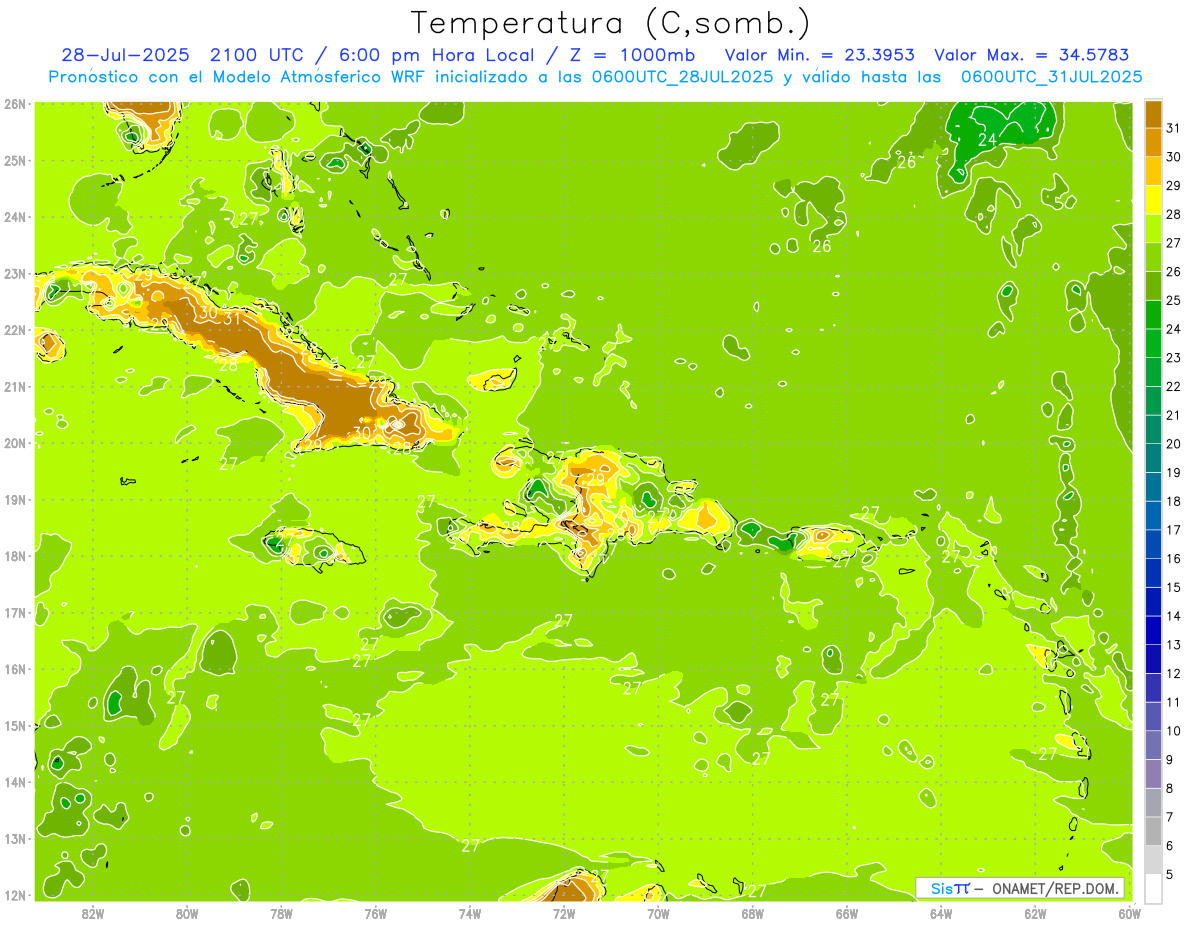
Task: Click the legend scale value 10
Action: pyautogui.click(x=1174, y=731)
